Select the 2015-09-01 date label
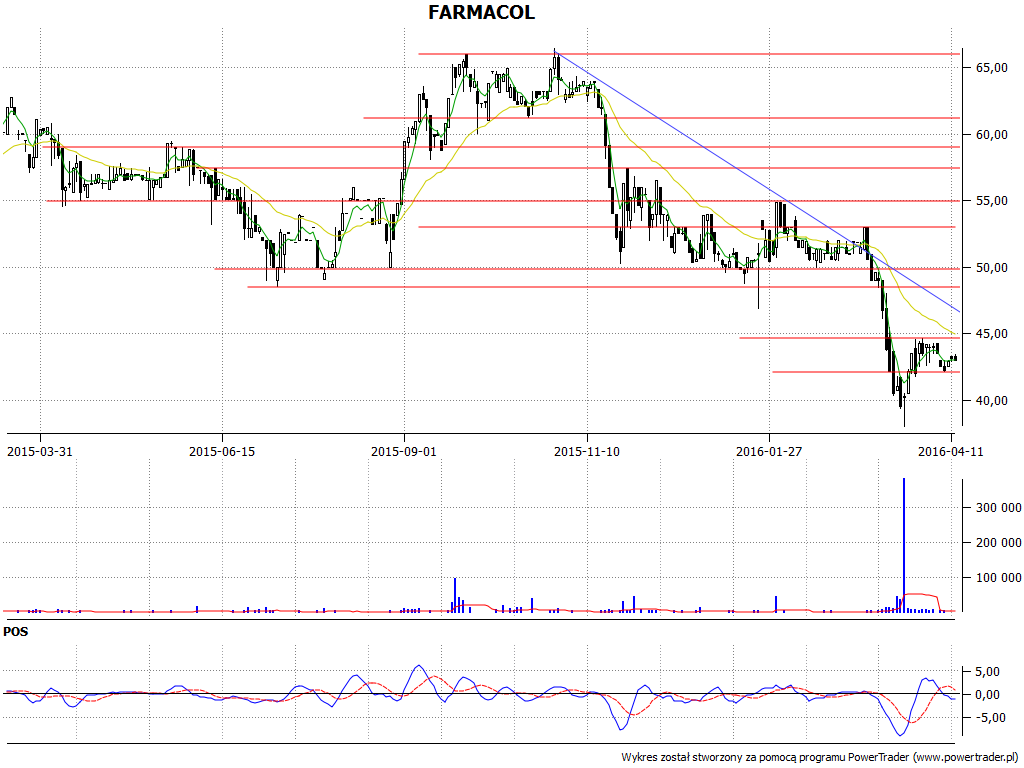 coord(404,452)
